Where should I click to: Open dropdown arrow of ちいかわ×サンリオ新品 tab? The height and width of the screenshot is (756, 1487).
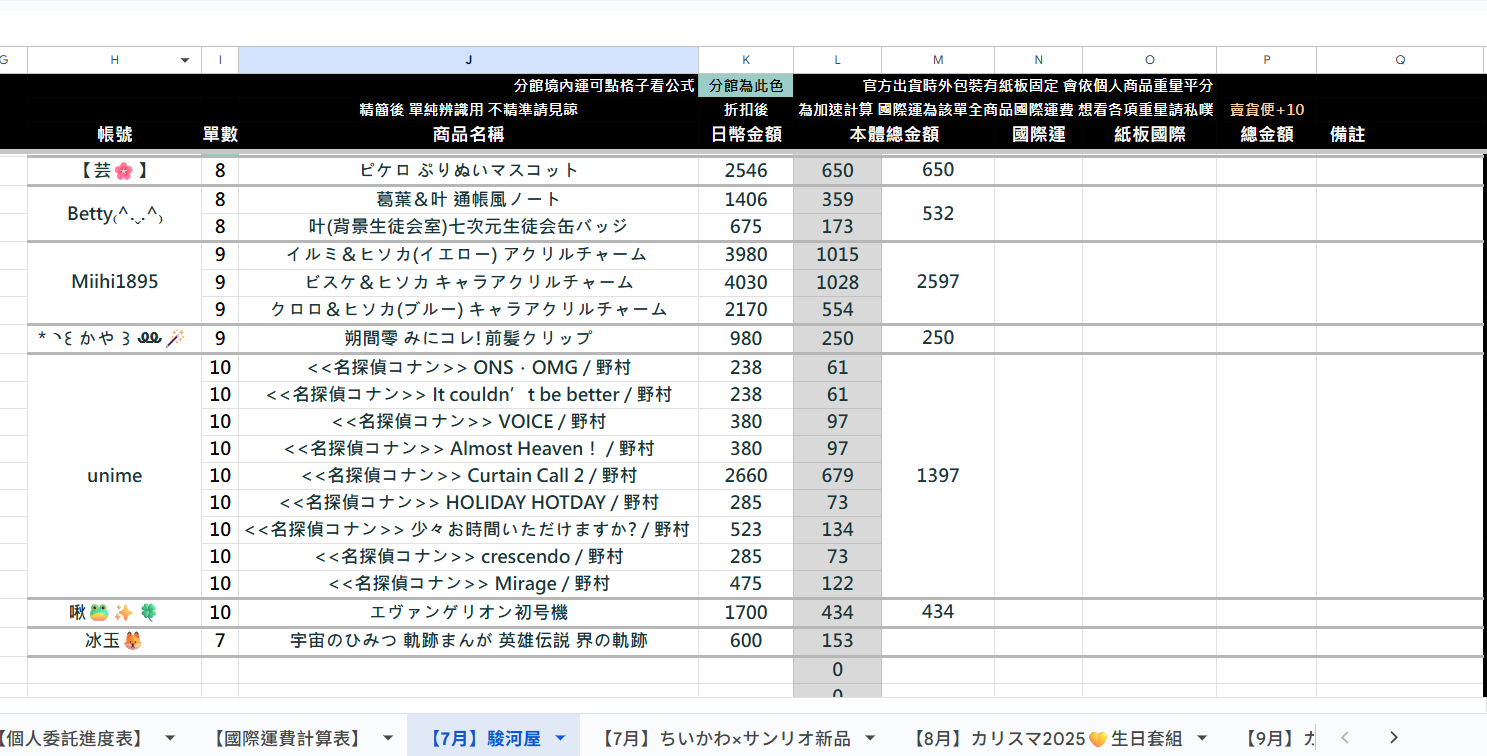[x=870, y=738]
